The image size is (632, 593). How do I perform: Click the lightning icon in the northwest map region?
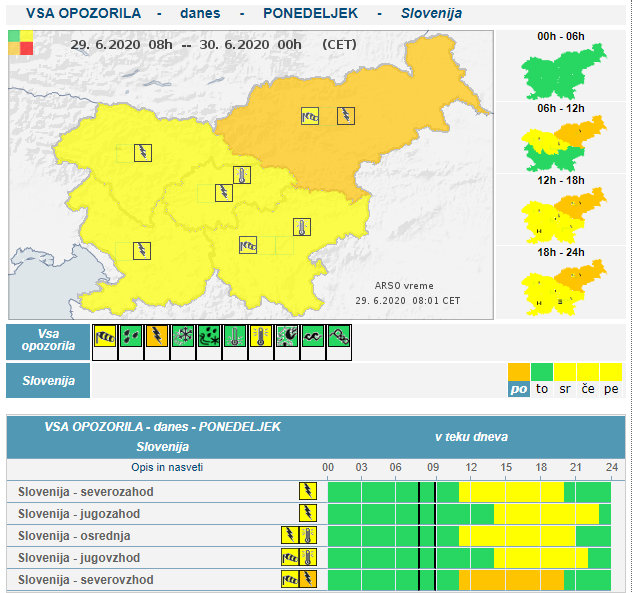[143, 152]
